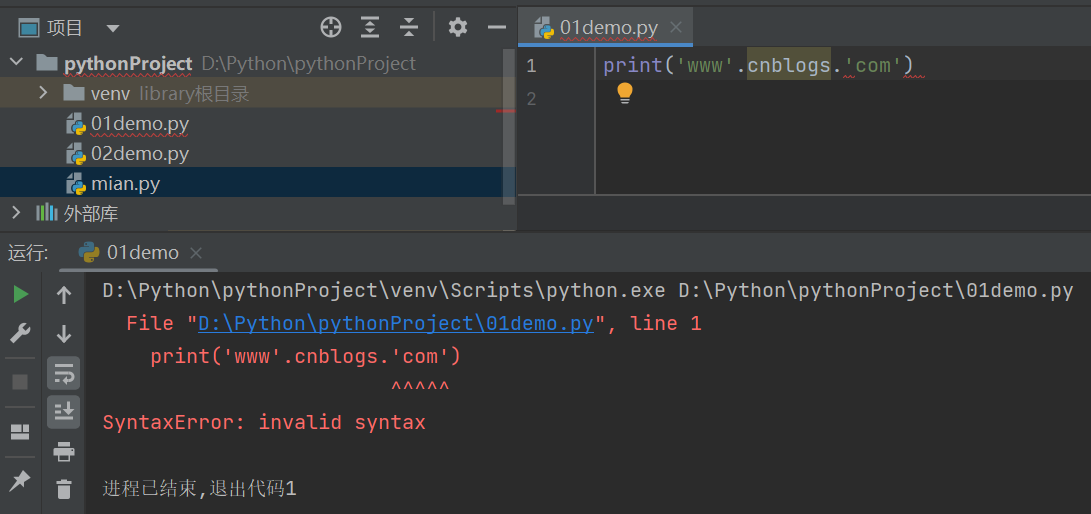Image resolution: width=1091 pixels, height=514 pixels.
Task: Open the 项目 view dropdown
Action: (112, 28)
